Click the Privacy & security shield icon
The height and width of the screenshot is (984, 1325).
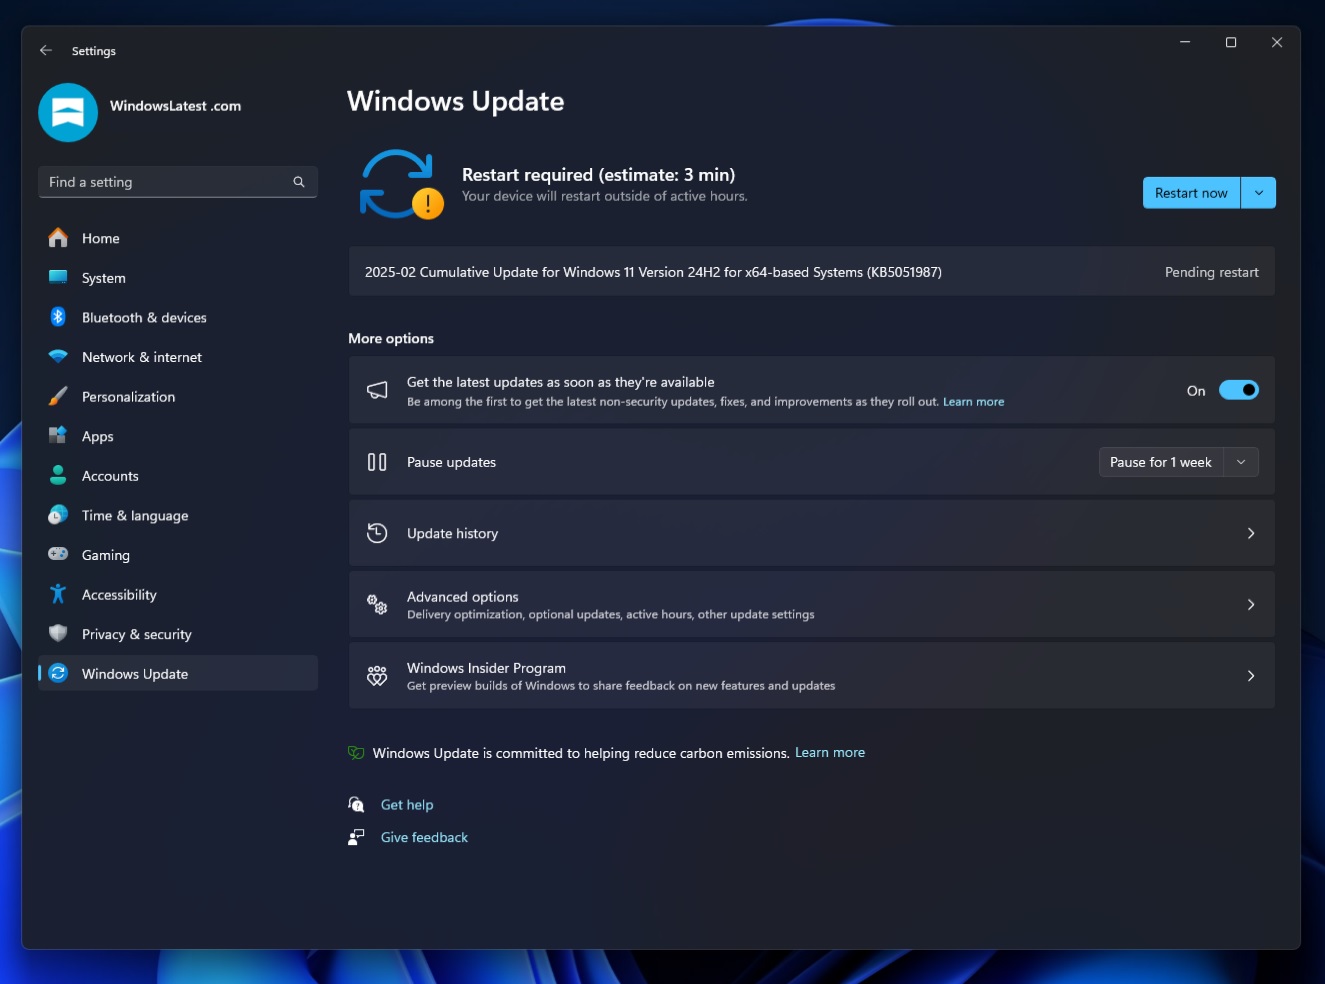pyautogui.click(x=58, y=633)
